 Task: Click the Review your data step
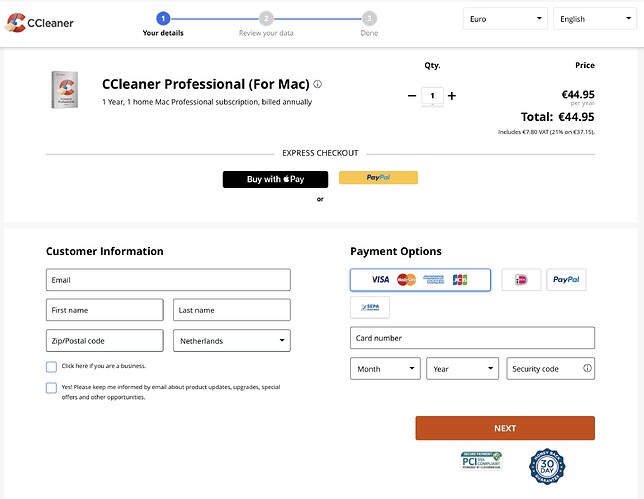pyautogui.click(x=266, y=24)
